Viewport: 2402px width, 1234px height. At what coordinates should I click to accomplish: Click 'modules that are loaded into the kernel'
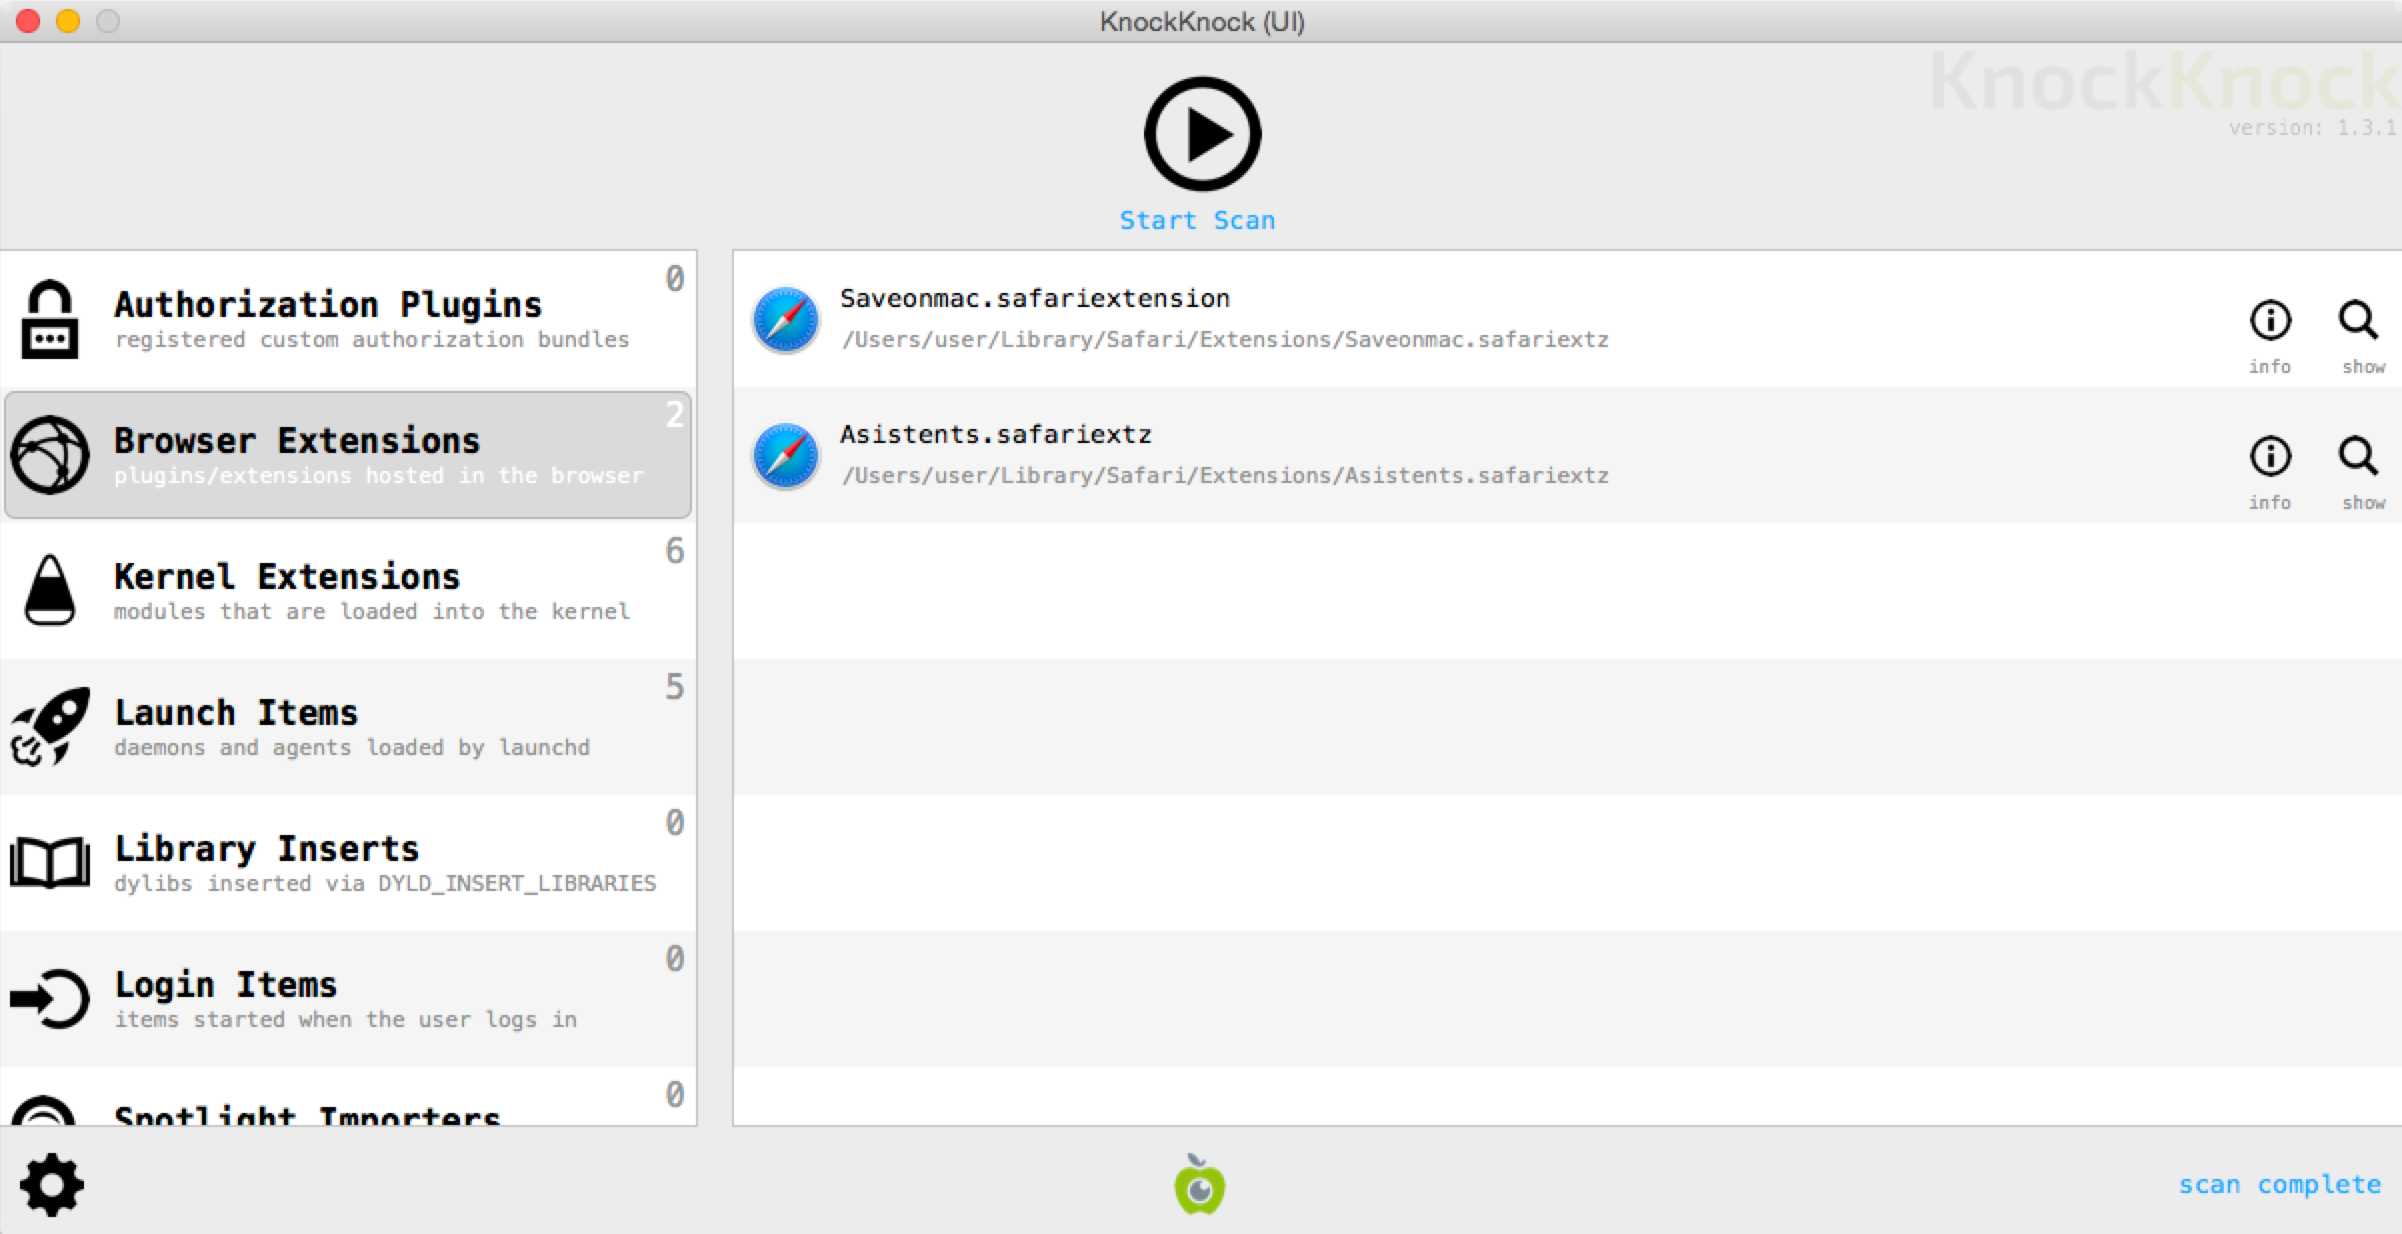click(x=372, y=611)
